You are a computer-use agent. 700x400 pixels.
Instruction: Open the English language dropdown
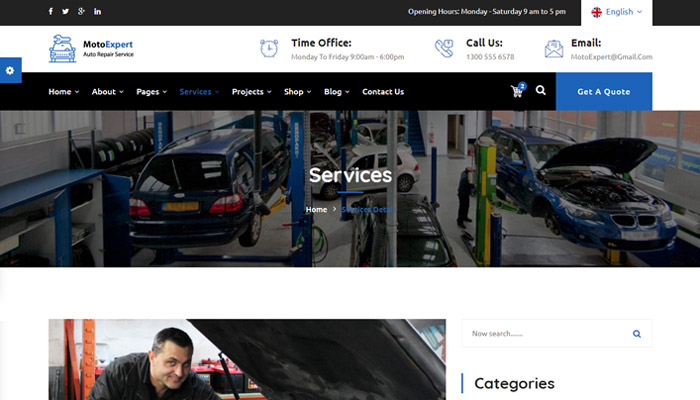point(616,12)
